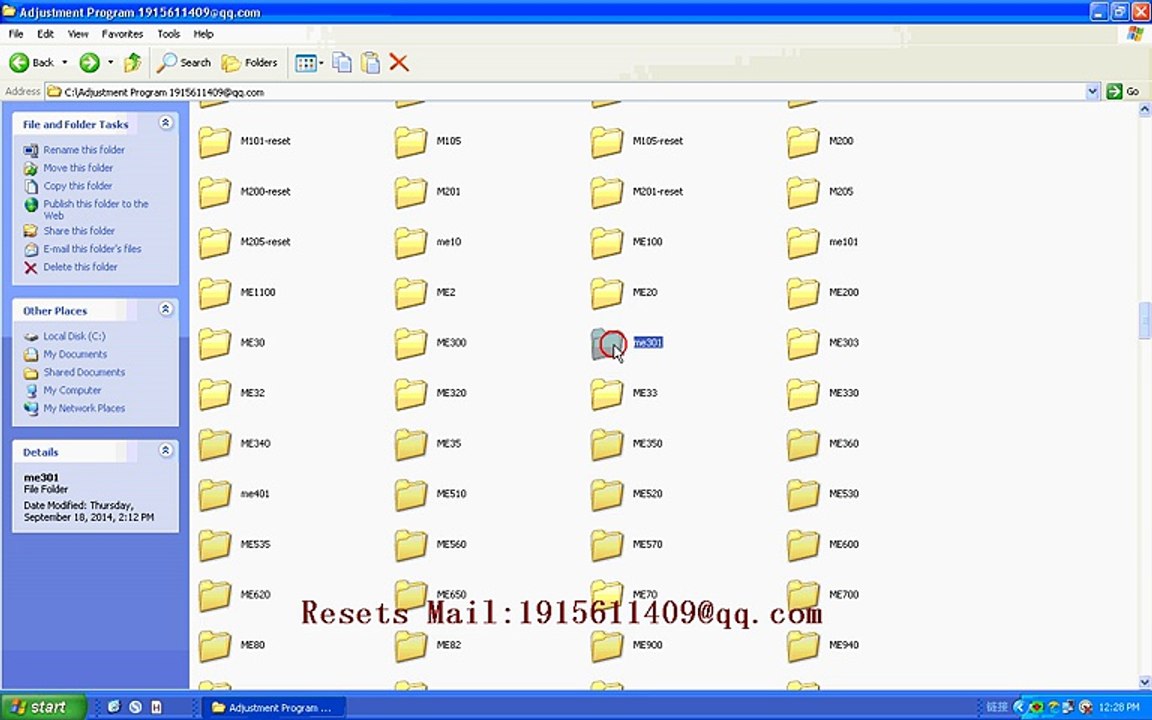Click the ME940 folder name

point(843,645)
